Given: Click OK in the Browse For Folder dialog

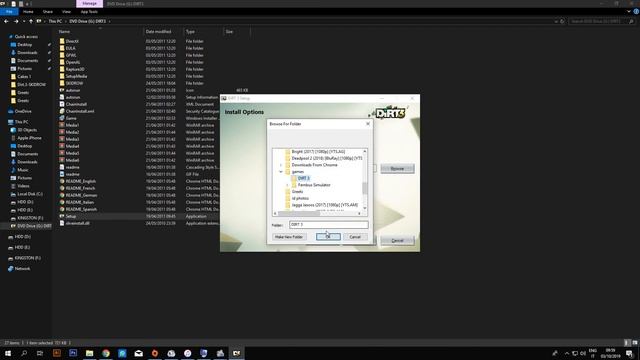Looking at the screenshot, I should 328,237.
